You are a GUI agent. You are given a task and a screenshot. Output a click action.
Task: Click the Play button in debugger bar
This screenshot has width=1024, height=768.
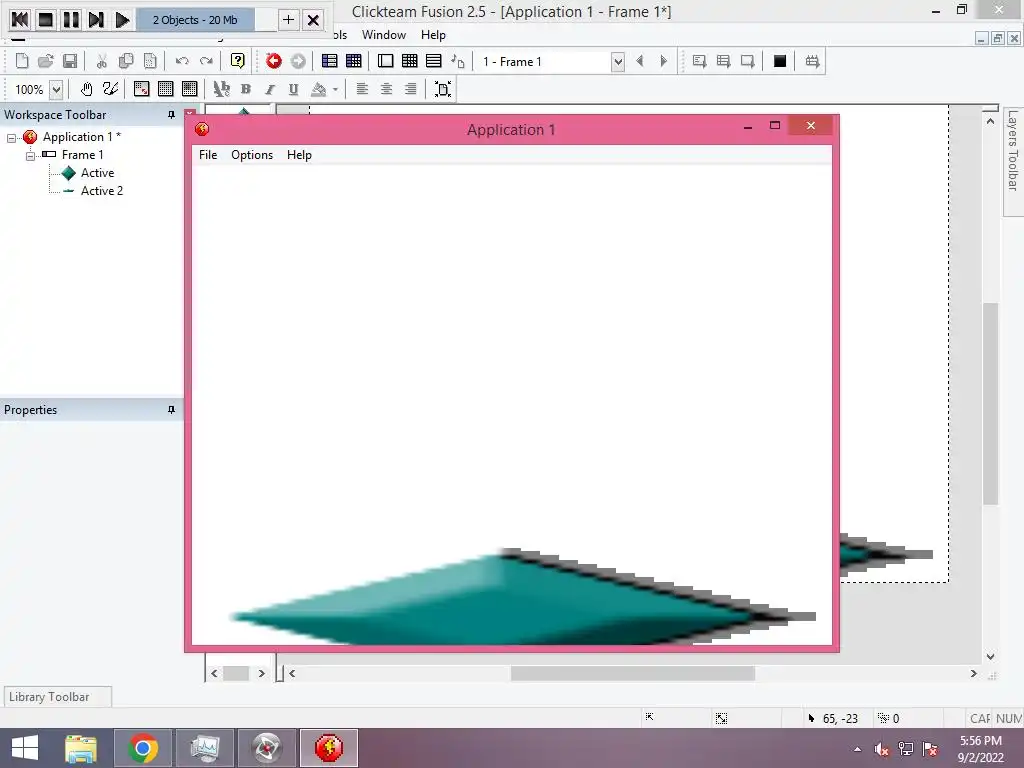[x=122, y=20]
